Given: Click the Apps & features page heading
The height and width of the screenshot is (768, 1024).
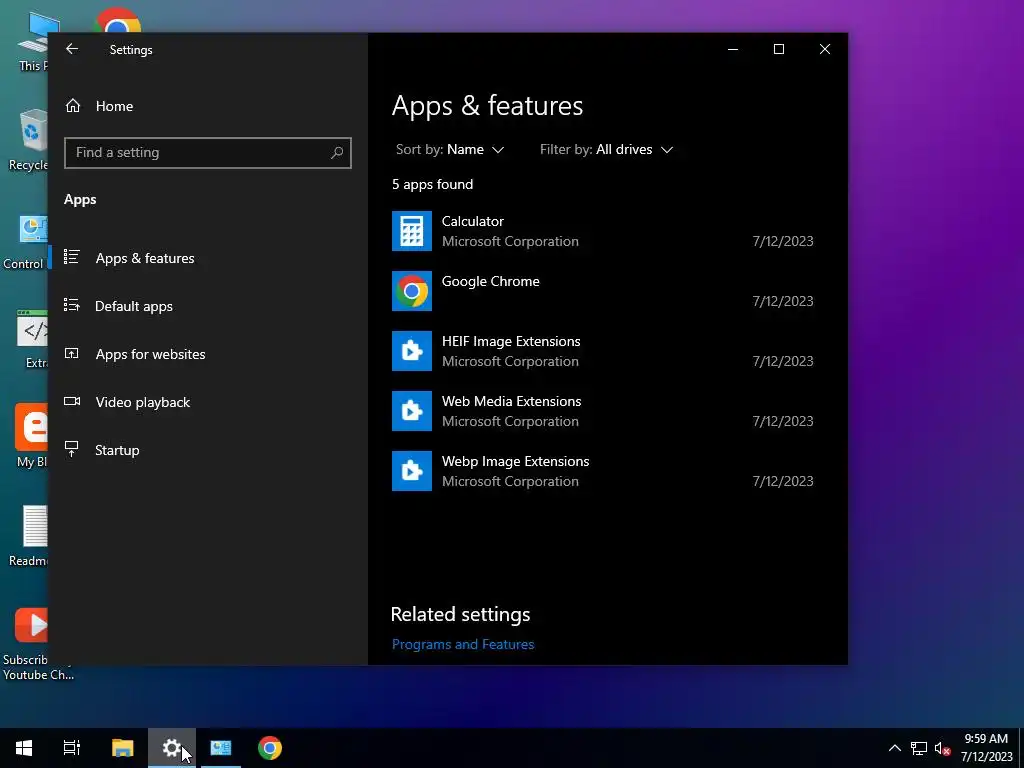Looking at the screenshot, I should pyautogui.click(x=487, y=106).
